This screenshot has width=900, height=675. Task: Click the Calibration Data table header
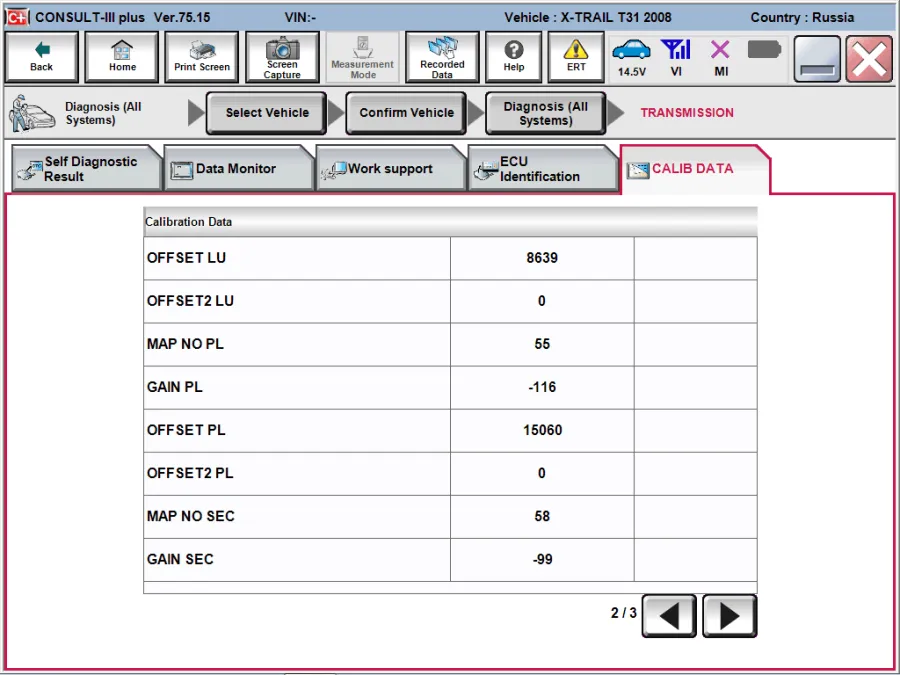450,222
